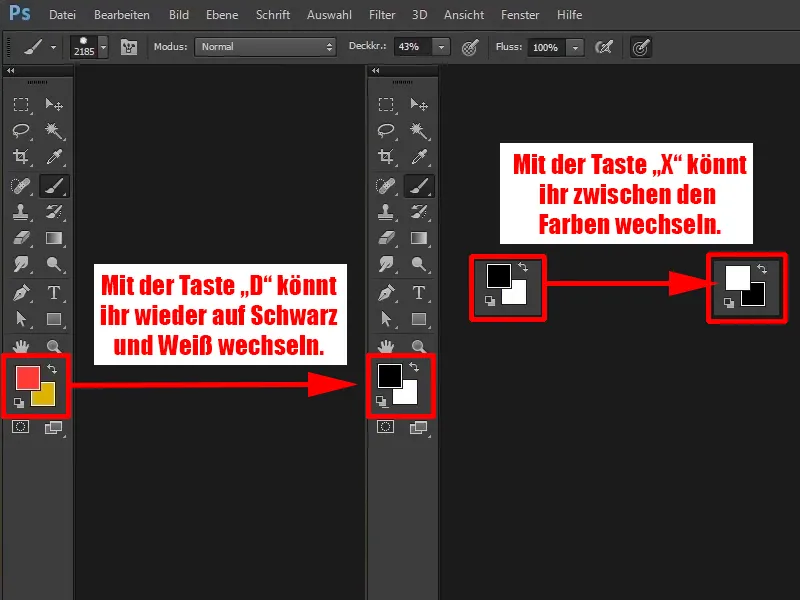Select the Magic Wand tool in right toolbox
This screenshot has height=600, width=800.
pyautogui.click(x=419, y=131)
